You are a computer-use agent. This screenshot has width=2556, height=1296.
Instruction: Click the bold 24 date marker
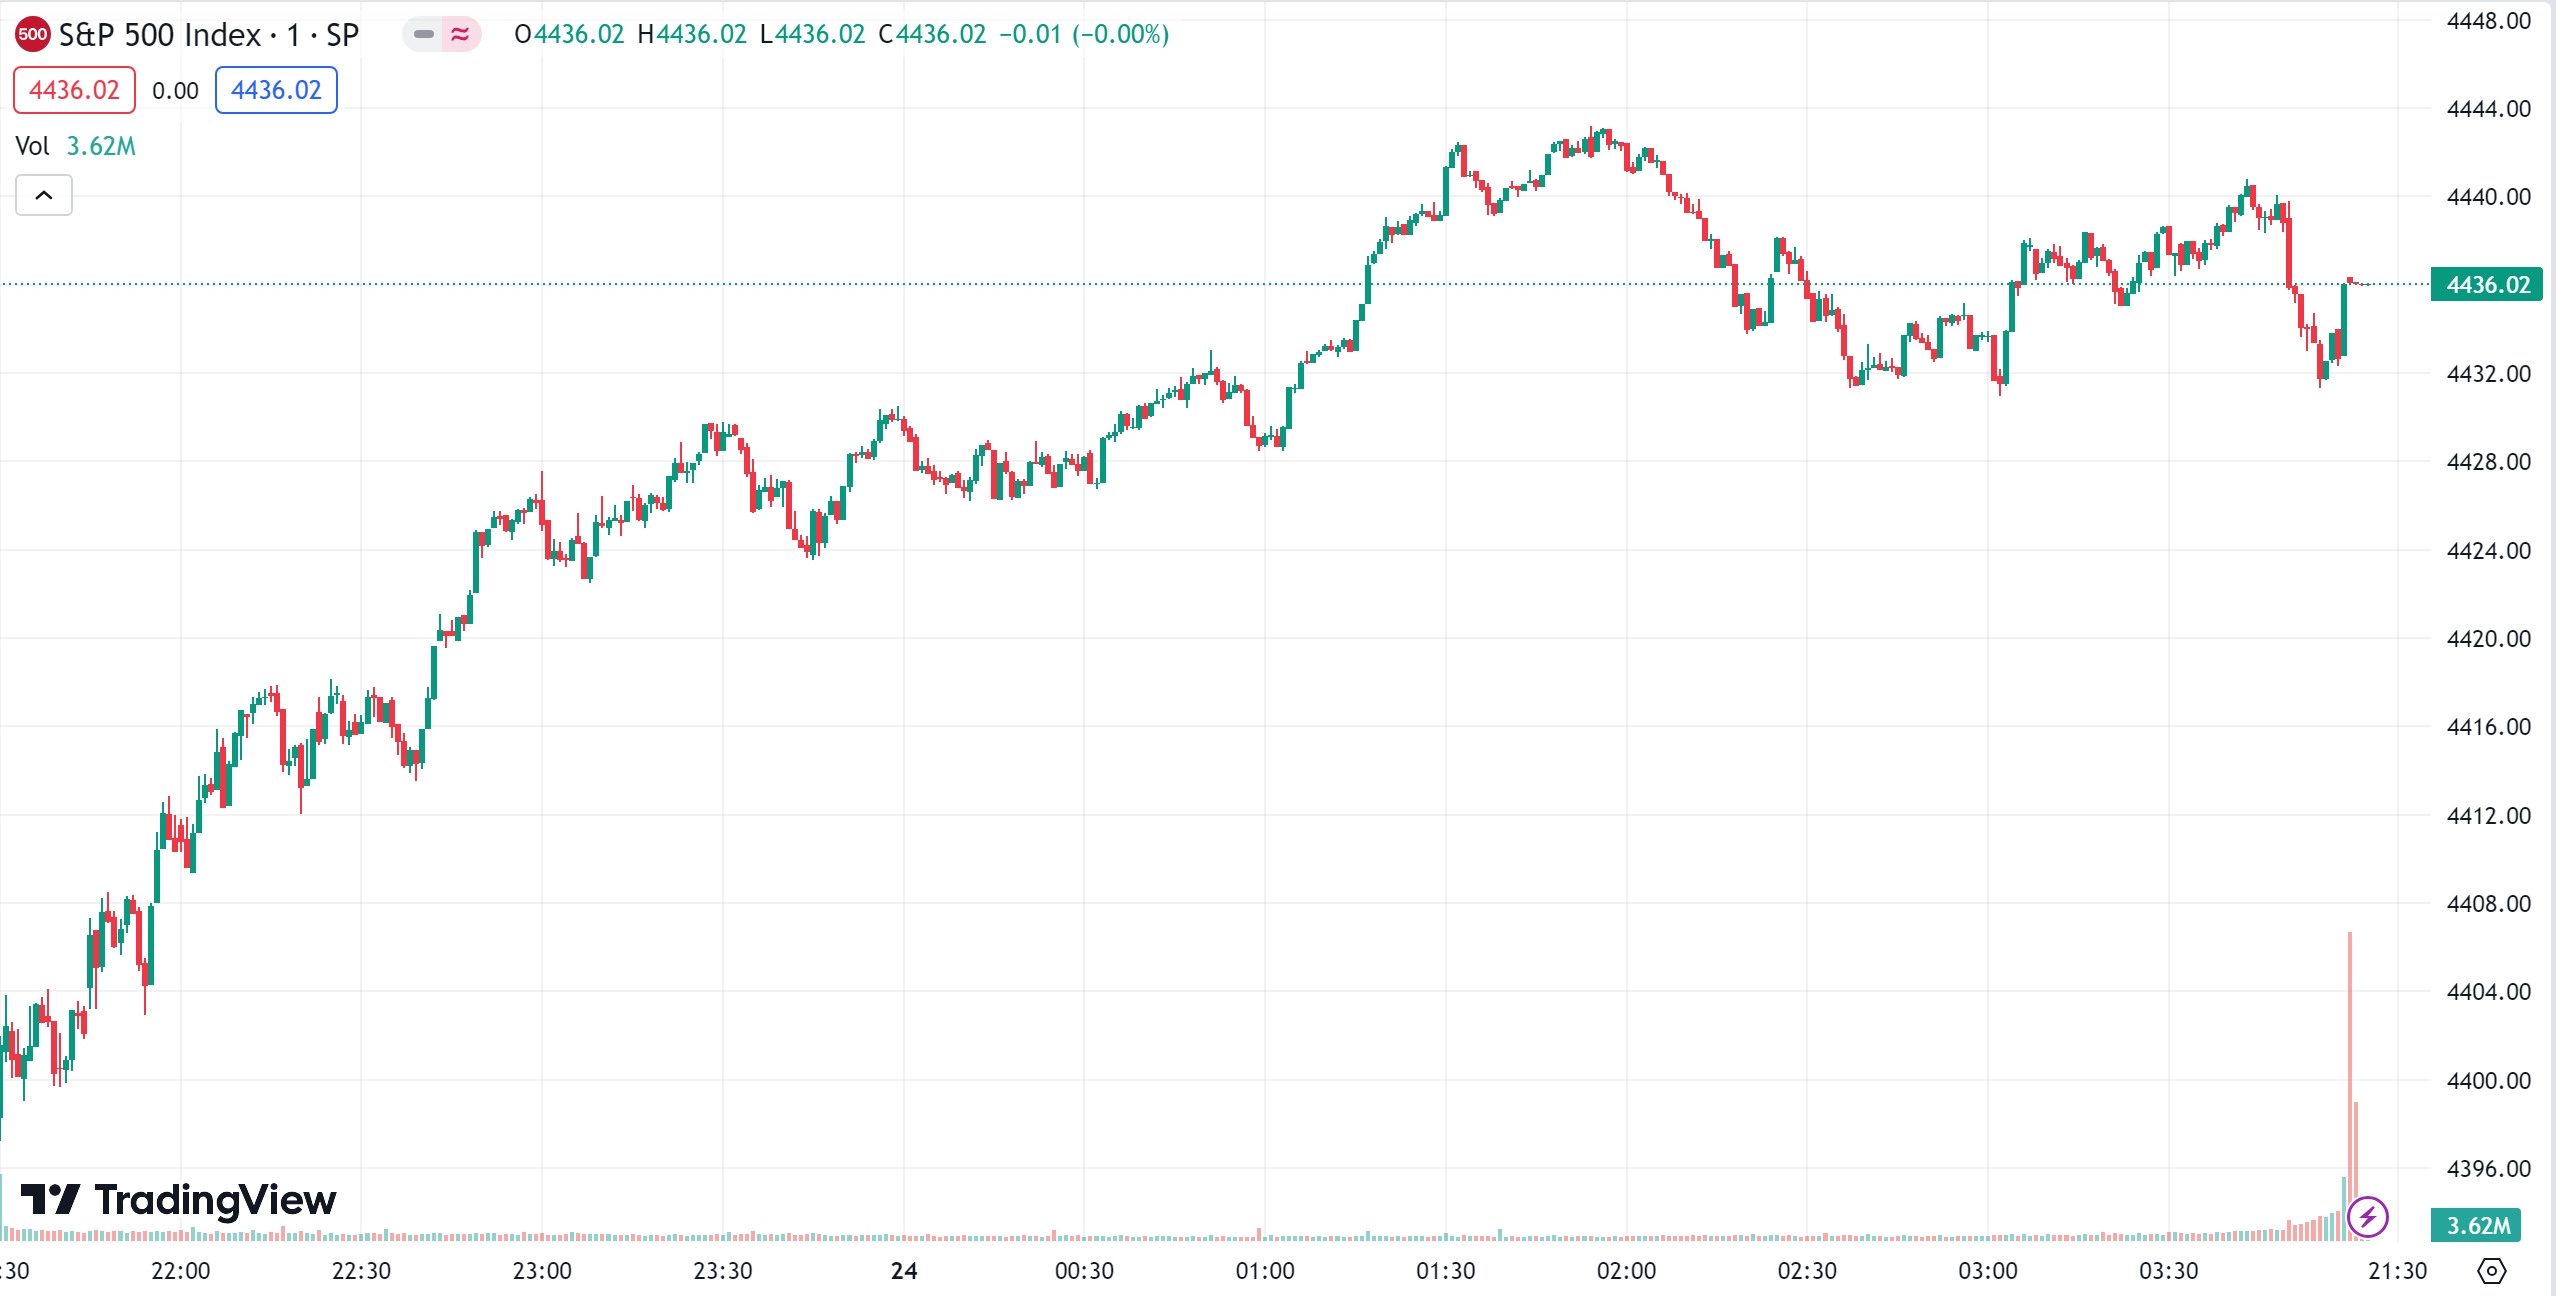pyautogui.click(x=904, y=1271)
